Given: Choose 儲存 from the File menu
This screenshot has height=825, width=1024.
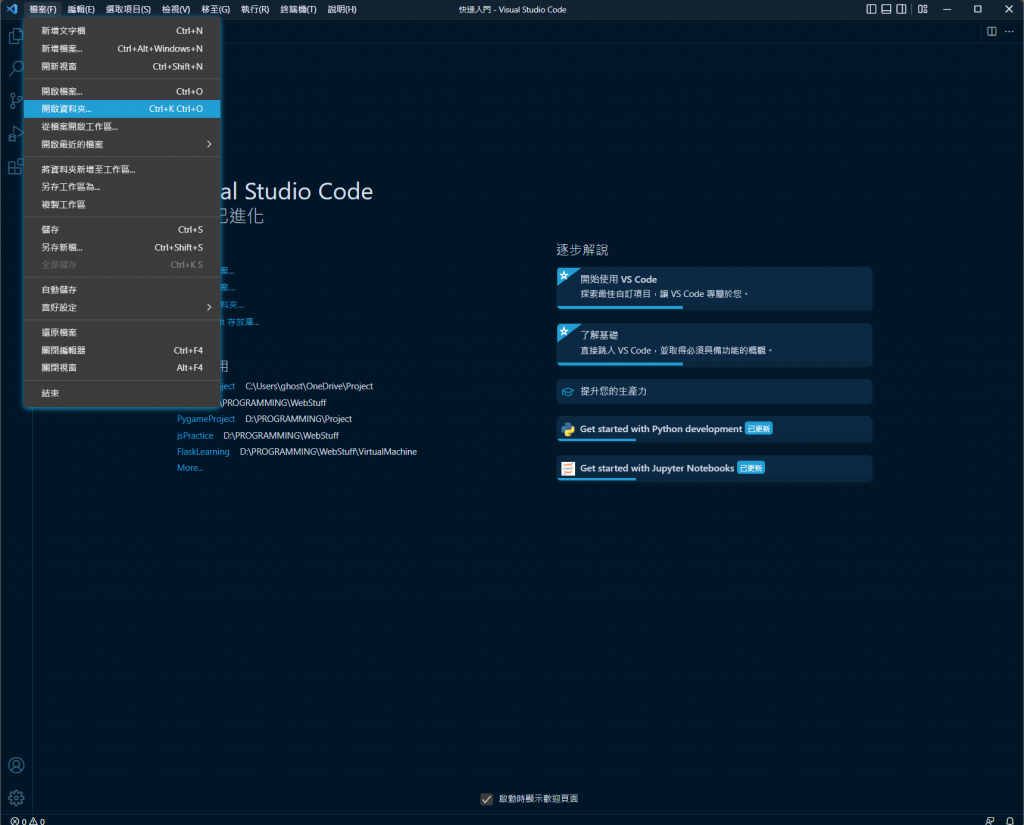Looking at the screenshot, I should click(122, 229).
